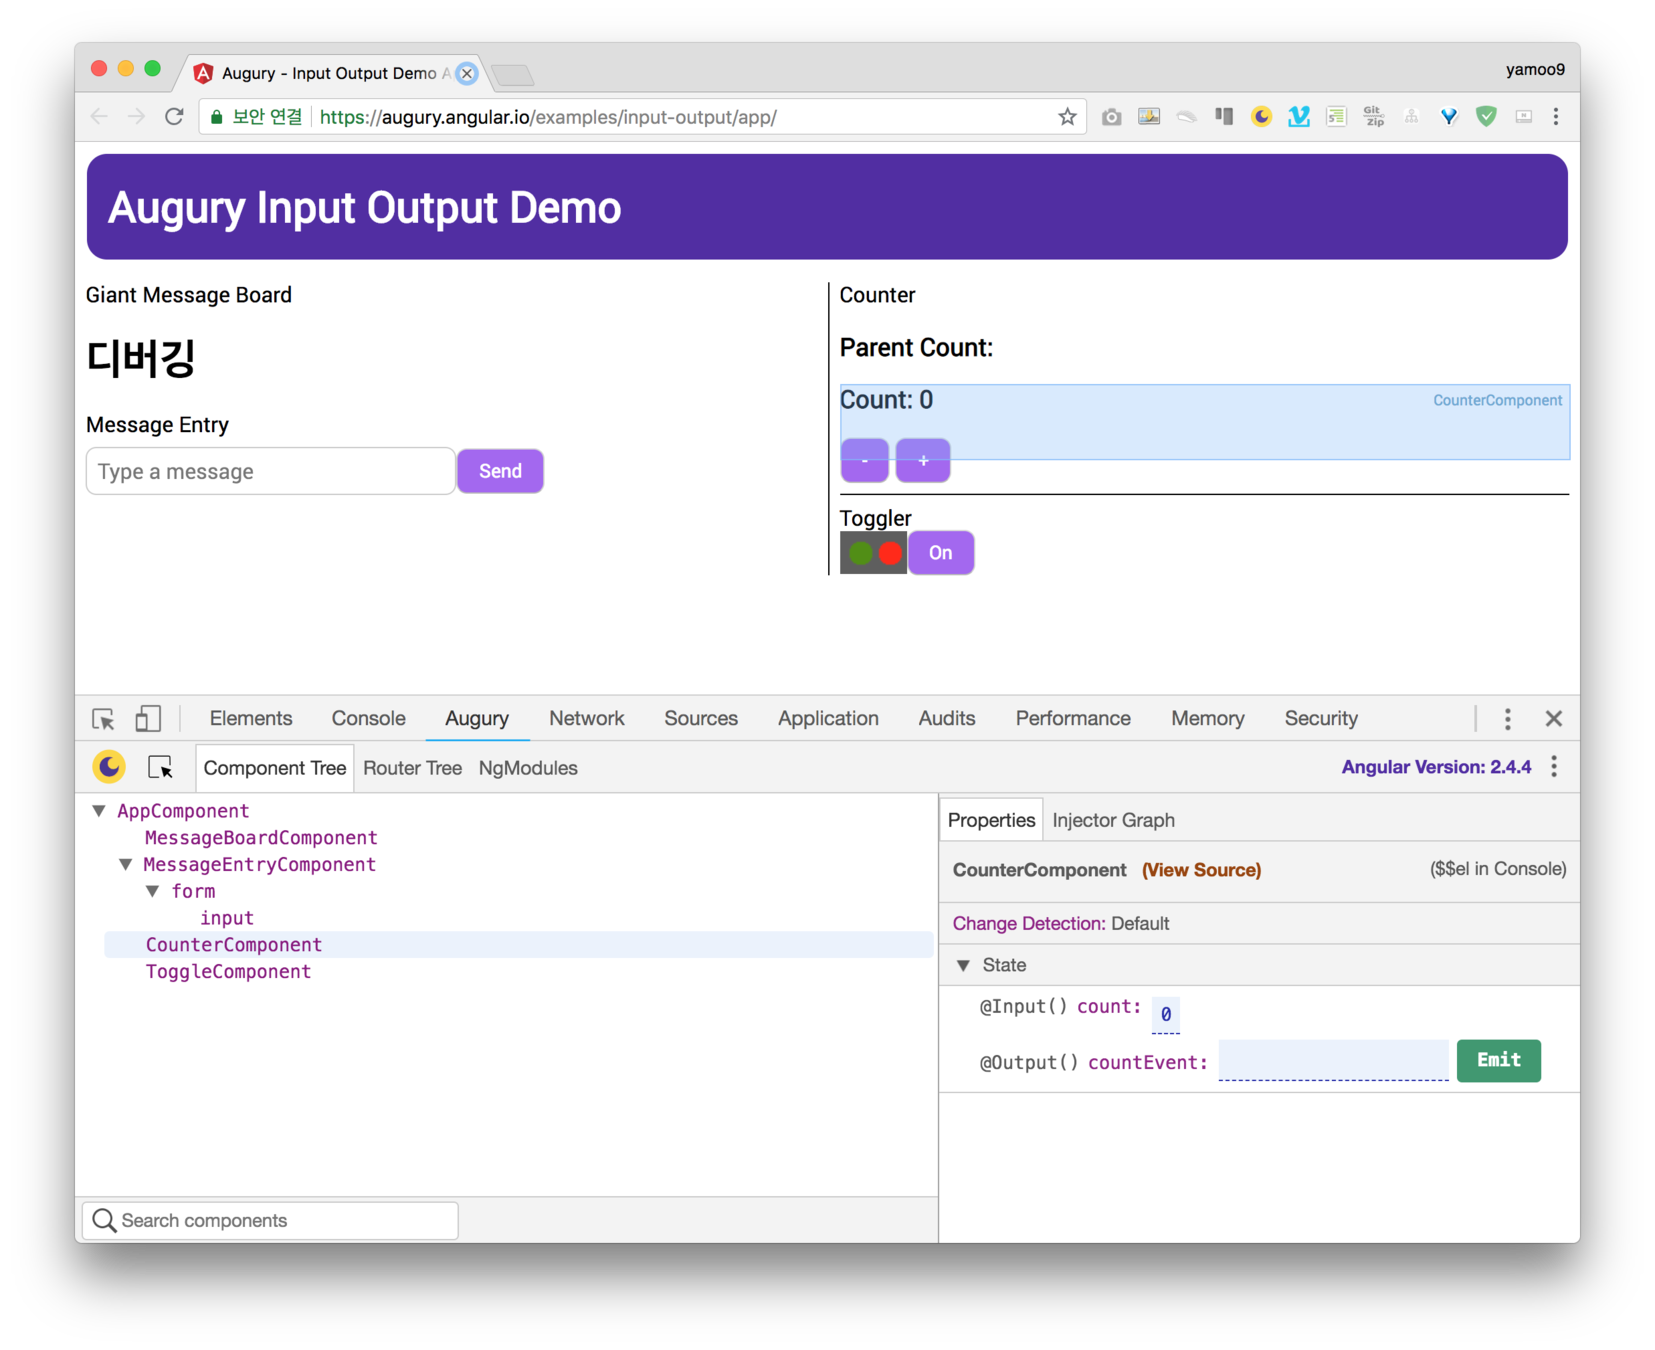This screenshot has height=1350, width=1655.
Task: Click the green shield adblock extension icon
Action: point(1486,117)
